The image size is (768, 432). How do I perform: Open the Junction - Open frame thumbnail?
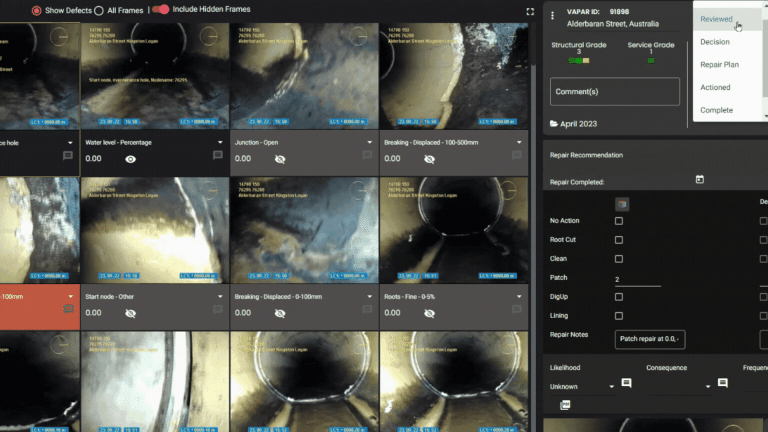(x=304, y=76)
